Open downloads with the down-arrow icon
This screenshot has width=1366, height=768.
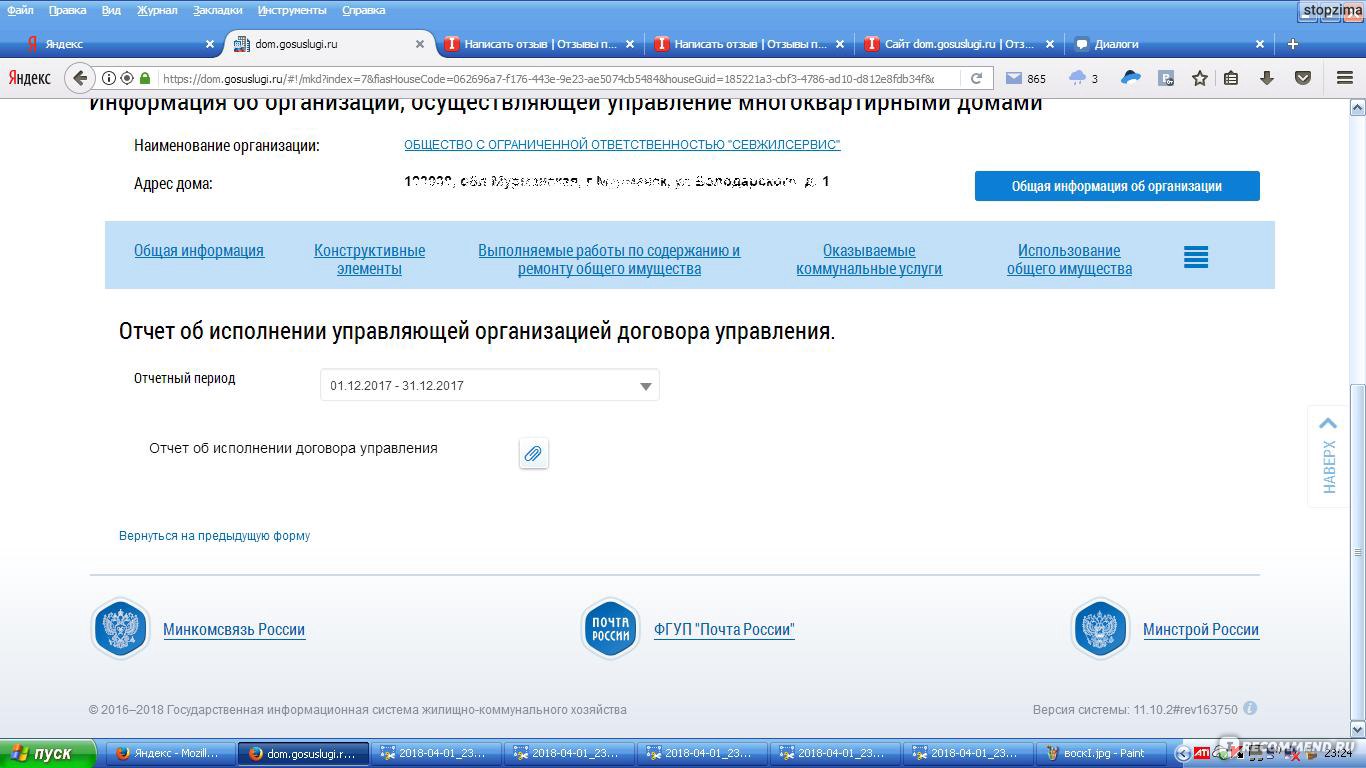tap(1267, 78)
